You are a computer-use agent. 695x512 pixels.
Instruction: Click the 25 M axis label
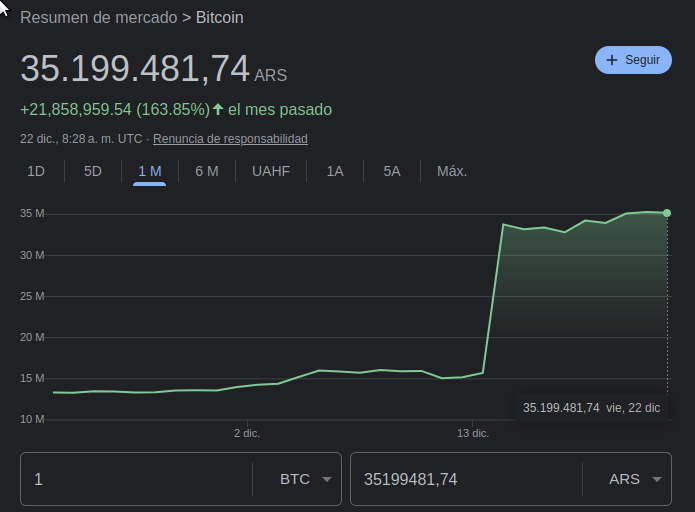[32, 296]
